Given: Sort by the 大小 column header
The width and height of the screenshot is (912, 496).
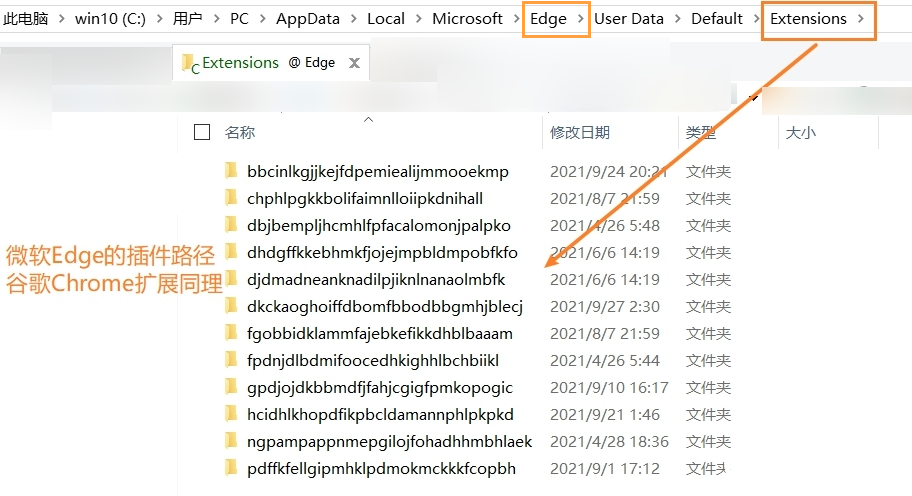Looking at the screenshot, I should click(800, 133).
